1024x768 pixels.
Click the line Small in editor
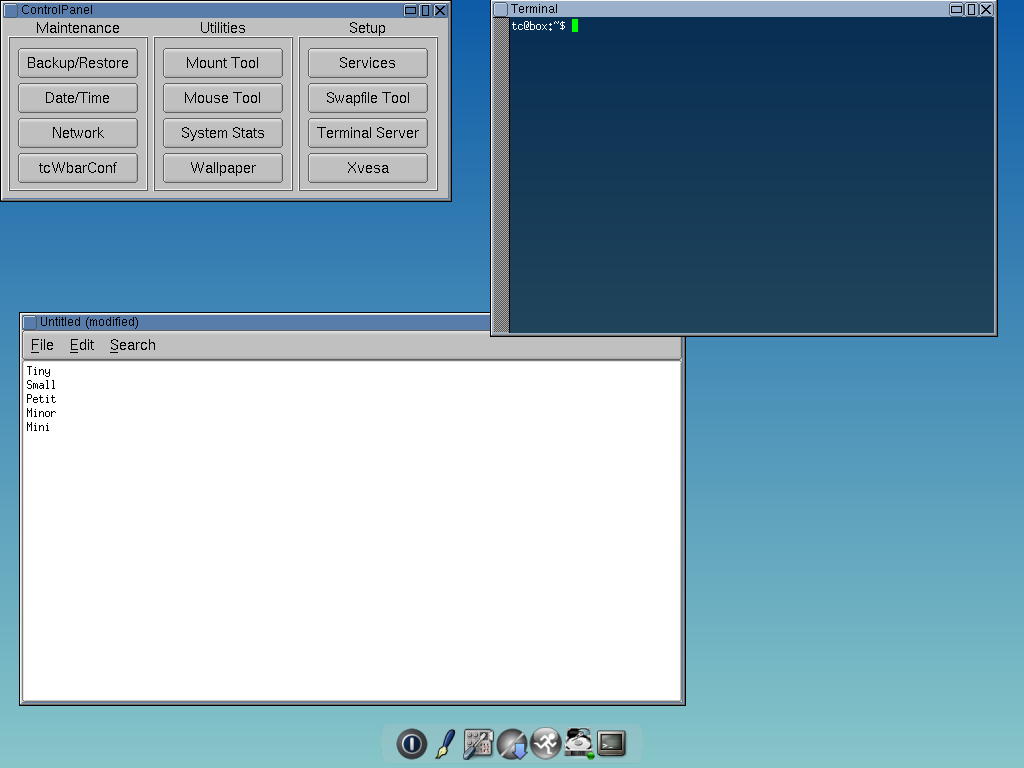click(x=40, y=385)
